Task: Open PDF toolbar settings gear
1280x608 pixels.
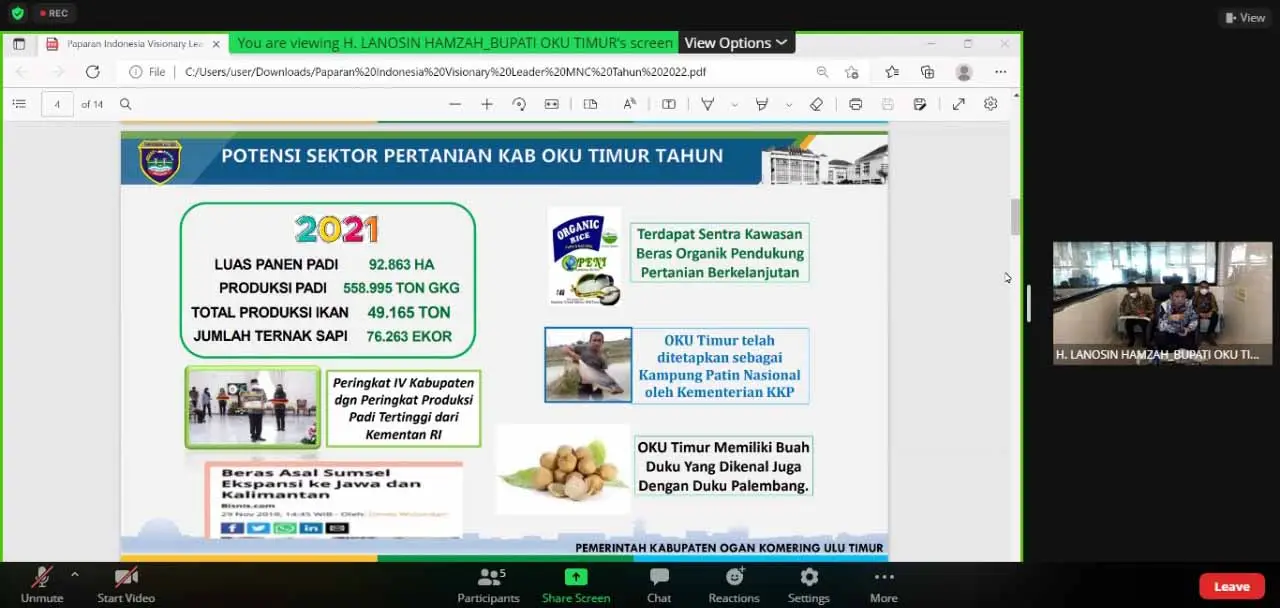Action: pyautogui.click(x=990, y=104)
